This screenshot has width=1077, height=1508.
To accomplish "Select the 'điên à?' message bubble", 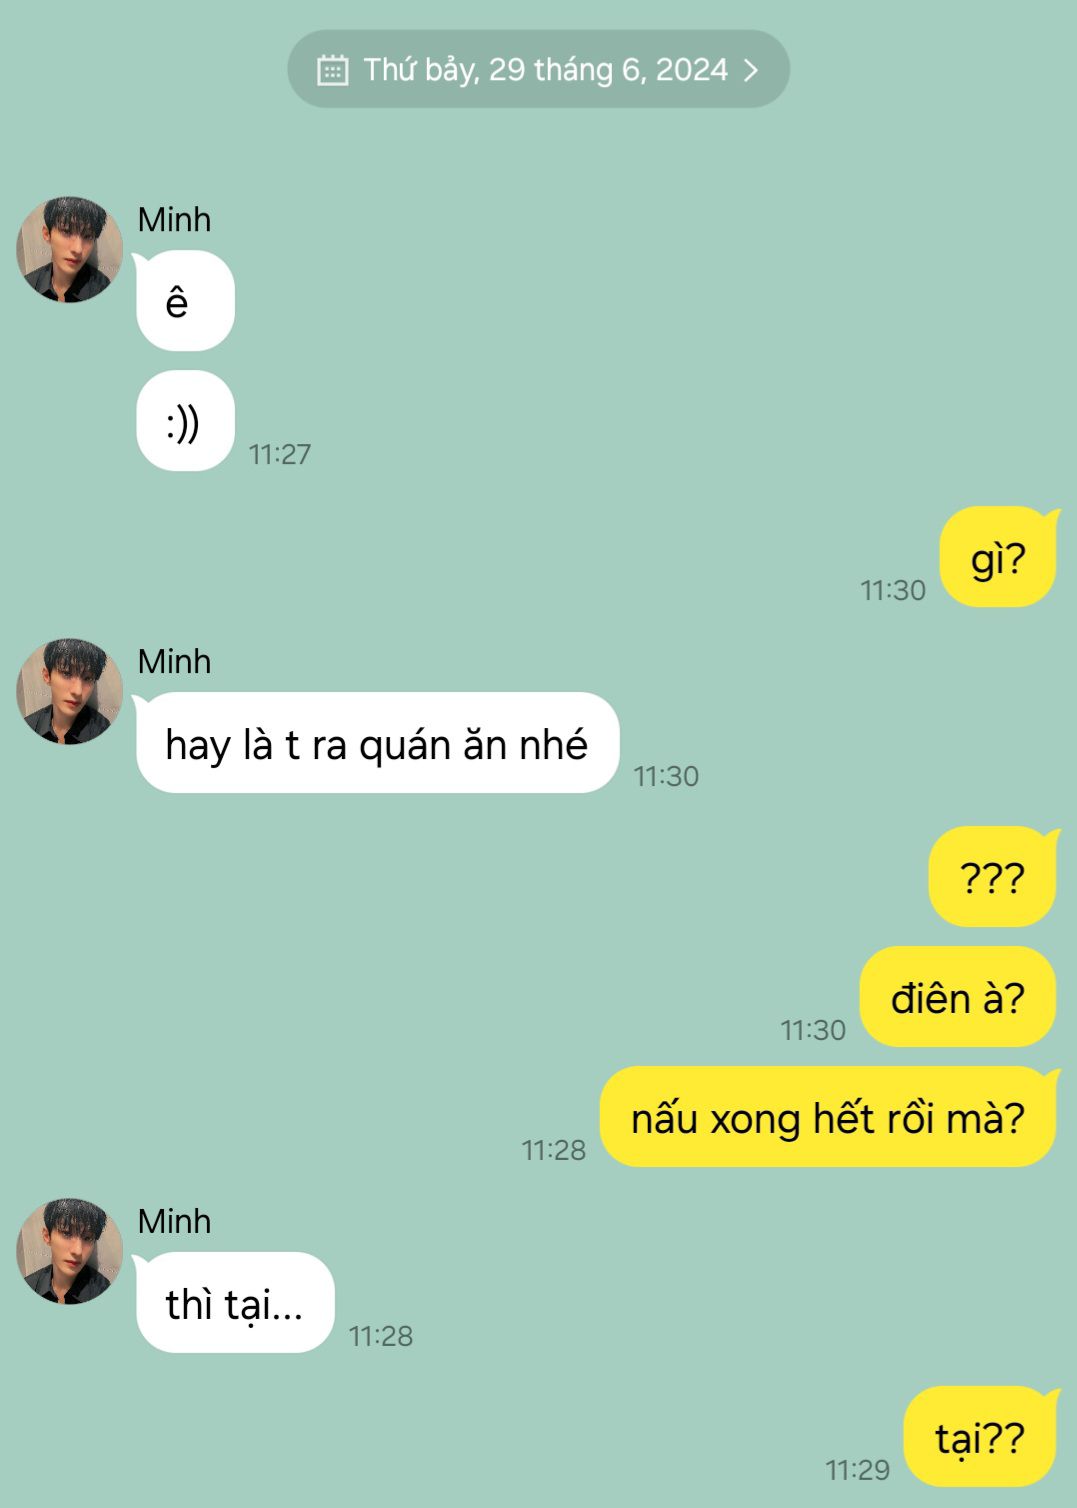I will coord(958,997).
